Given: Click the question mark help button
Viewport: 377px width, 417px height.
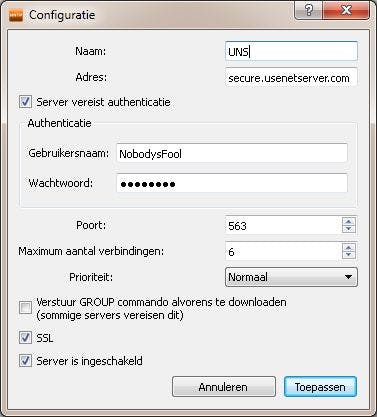Looking at the screenshot, I should tap(309, 11).
